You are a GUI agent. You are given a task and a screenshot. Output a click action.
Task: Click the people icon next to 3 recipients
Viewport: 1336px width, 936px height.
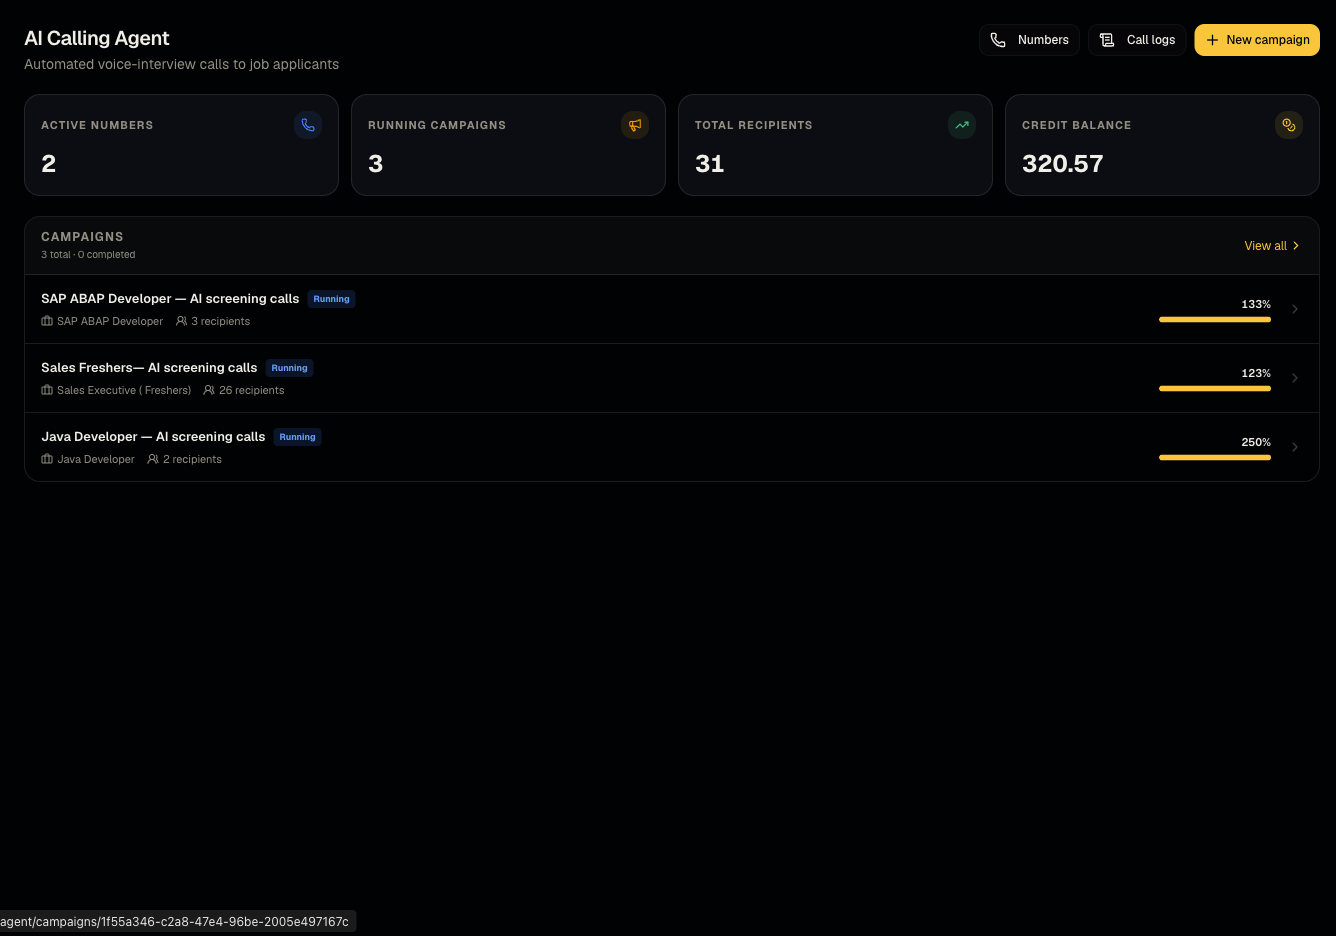(x=181, y=321)
